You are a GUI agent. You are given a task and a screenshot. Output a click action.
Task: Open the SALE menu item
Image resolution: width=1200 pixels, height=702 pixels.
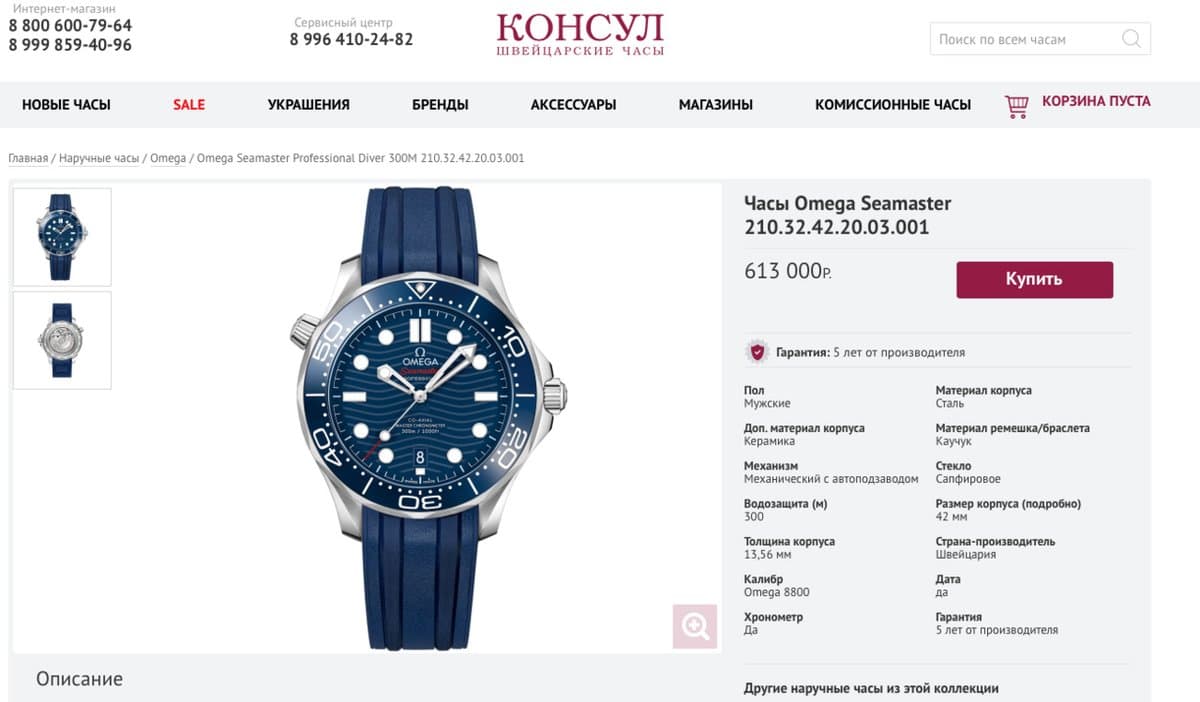click(x=189, y=104)
